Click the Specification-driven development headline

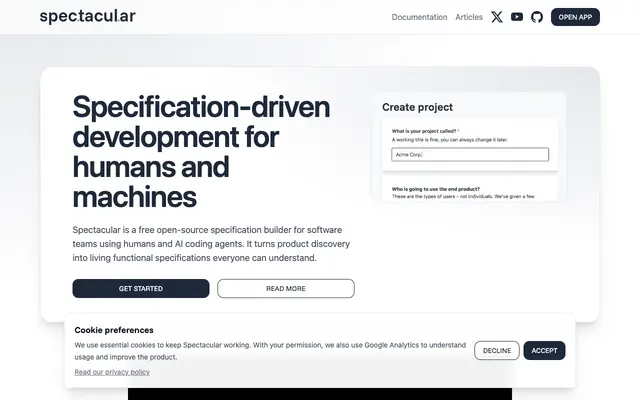click(x=201, y=152)
